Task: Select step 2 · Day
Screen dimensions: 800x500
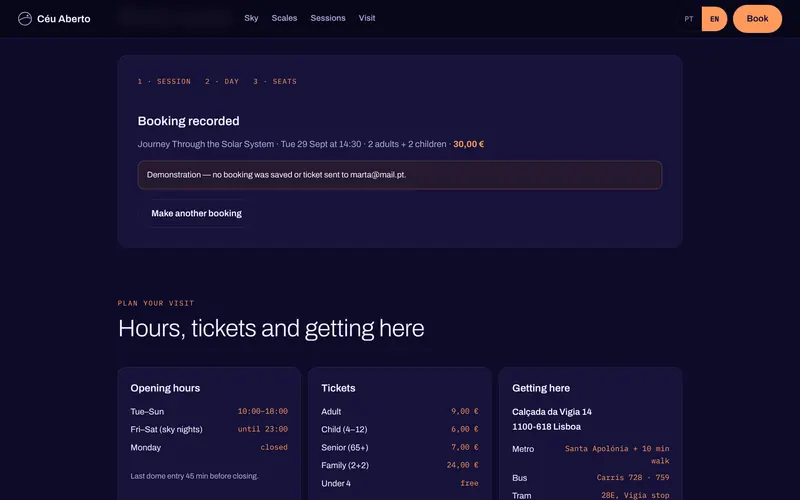Action: [222, 81]
